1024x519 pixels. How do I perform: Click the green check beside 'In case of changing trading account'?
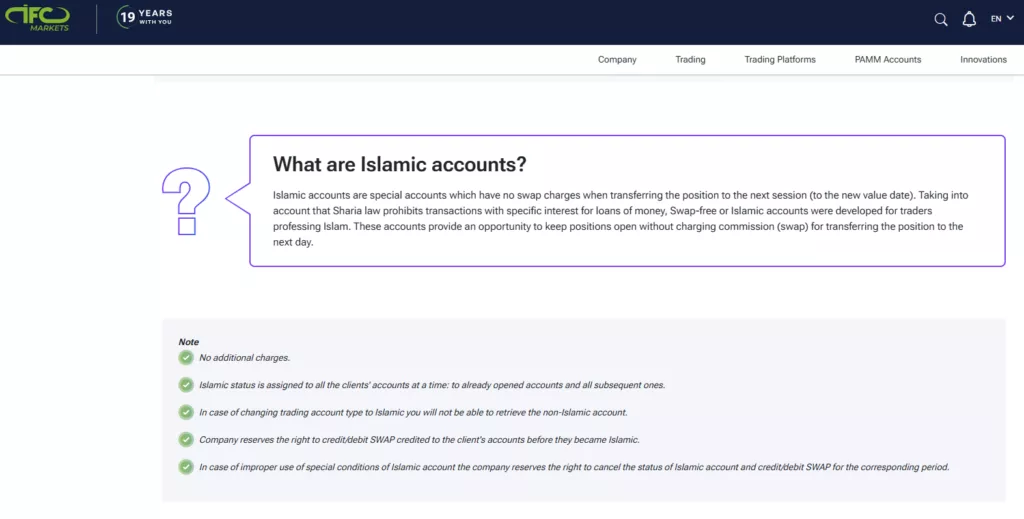click(186, 413)
